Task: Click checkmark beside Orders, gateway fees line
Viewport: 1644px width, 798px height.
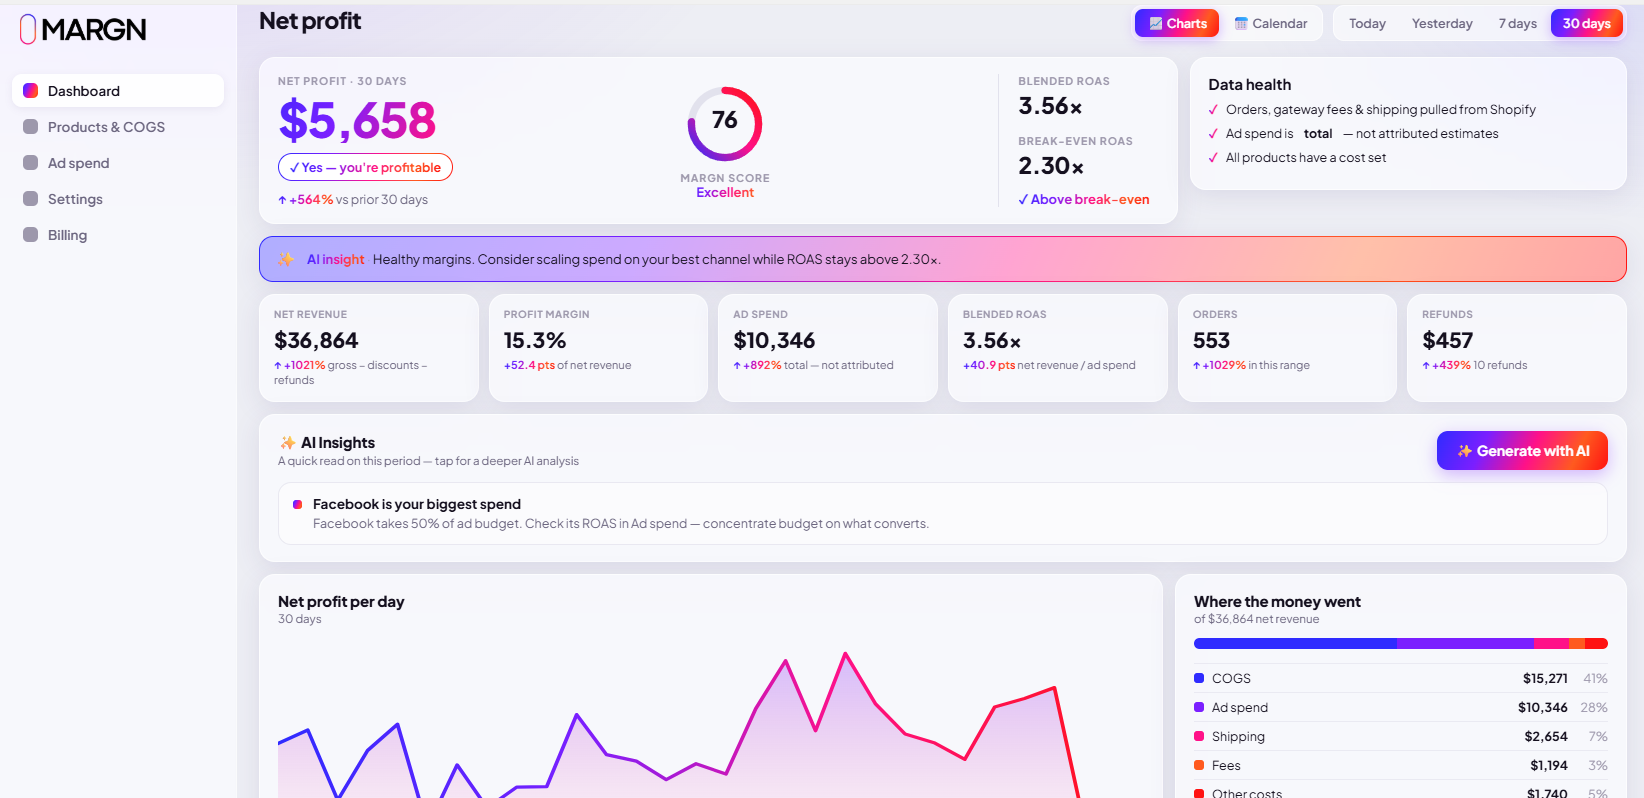Action: (1213, 110)
